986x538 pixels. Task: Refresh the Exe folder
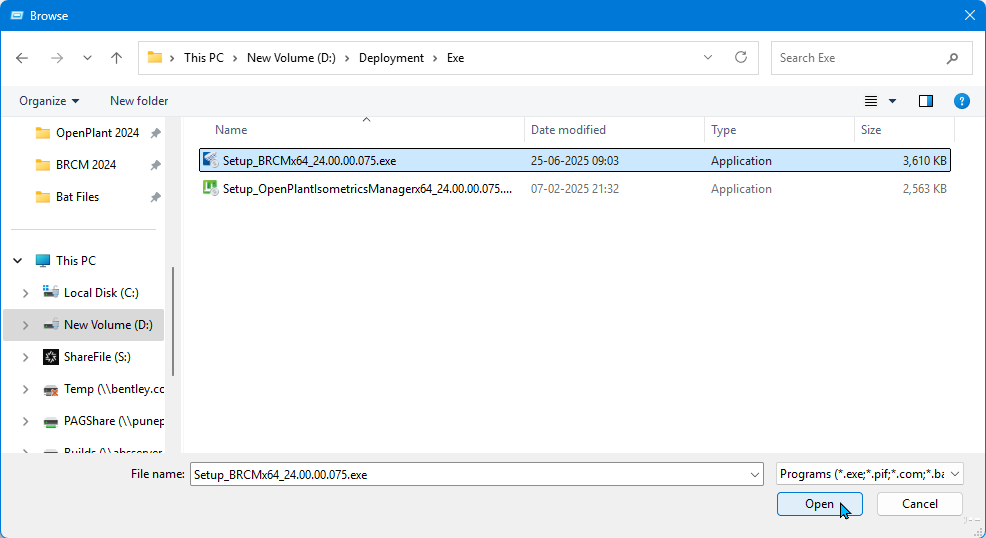[x=741, y=57]
